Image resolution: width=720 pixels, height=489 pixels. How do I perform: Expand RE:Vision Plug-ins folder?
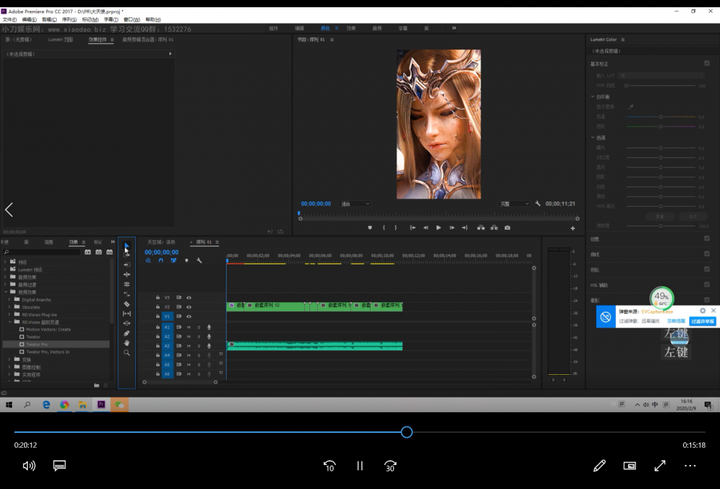[x=10, y=315]
